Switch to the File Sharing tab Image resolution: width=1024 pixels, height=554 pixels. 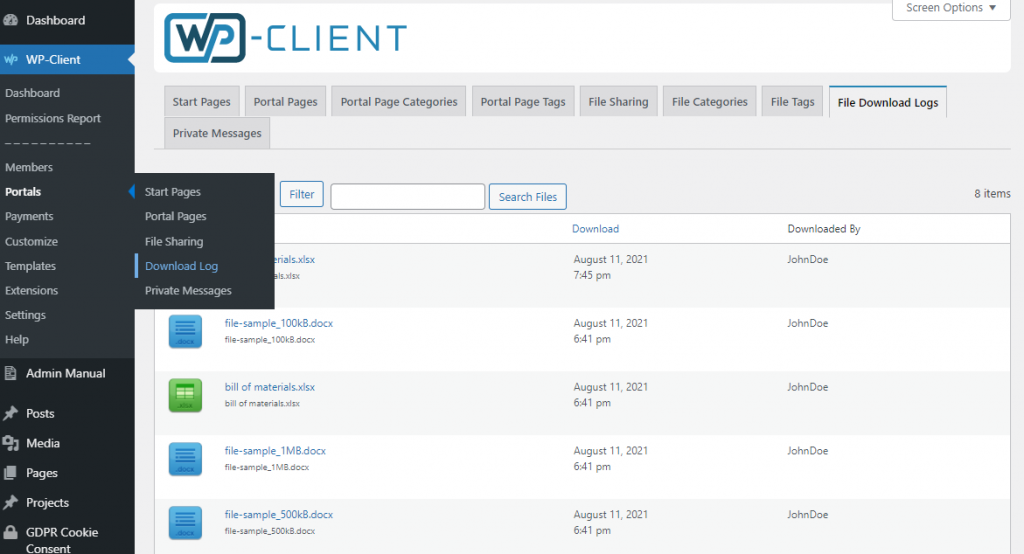pos(618,101)
